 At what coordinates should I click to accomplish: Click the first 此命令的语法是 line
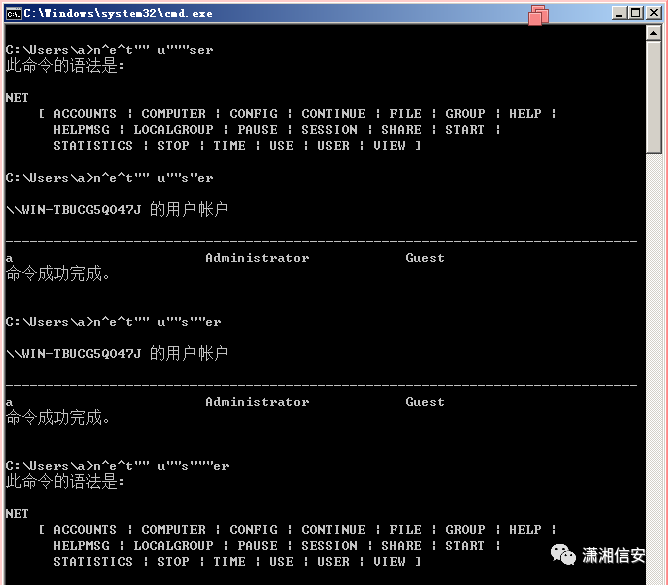pyautogui.click(x=65, y=66)
